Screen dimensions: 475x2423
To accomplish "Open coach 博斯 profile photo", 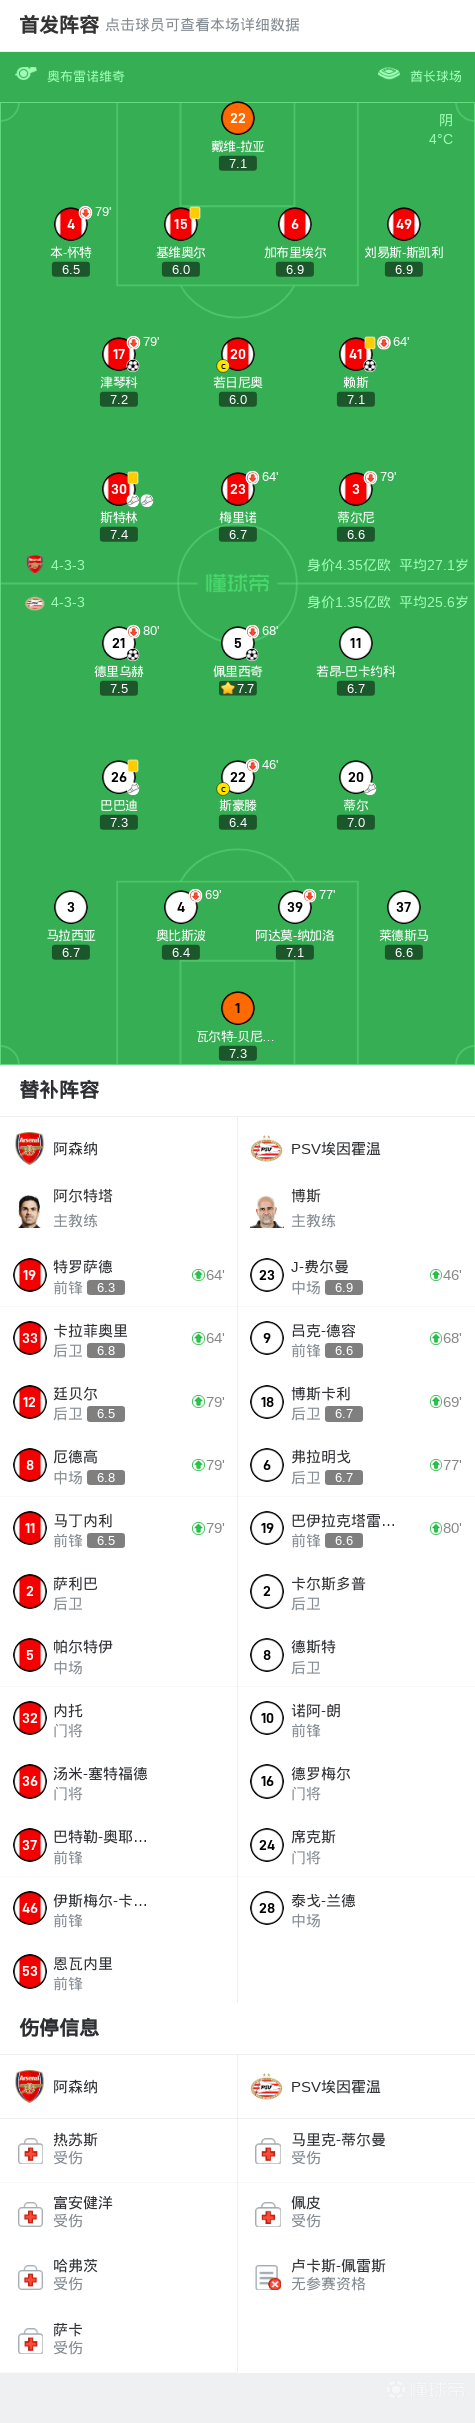I will [266, 1209].
